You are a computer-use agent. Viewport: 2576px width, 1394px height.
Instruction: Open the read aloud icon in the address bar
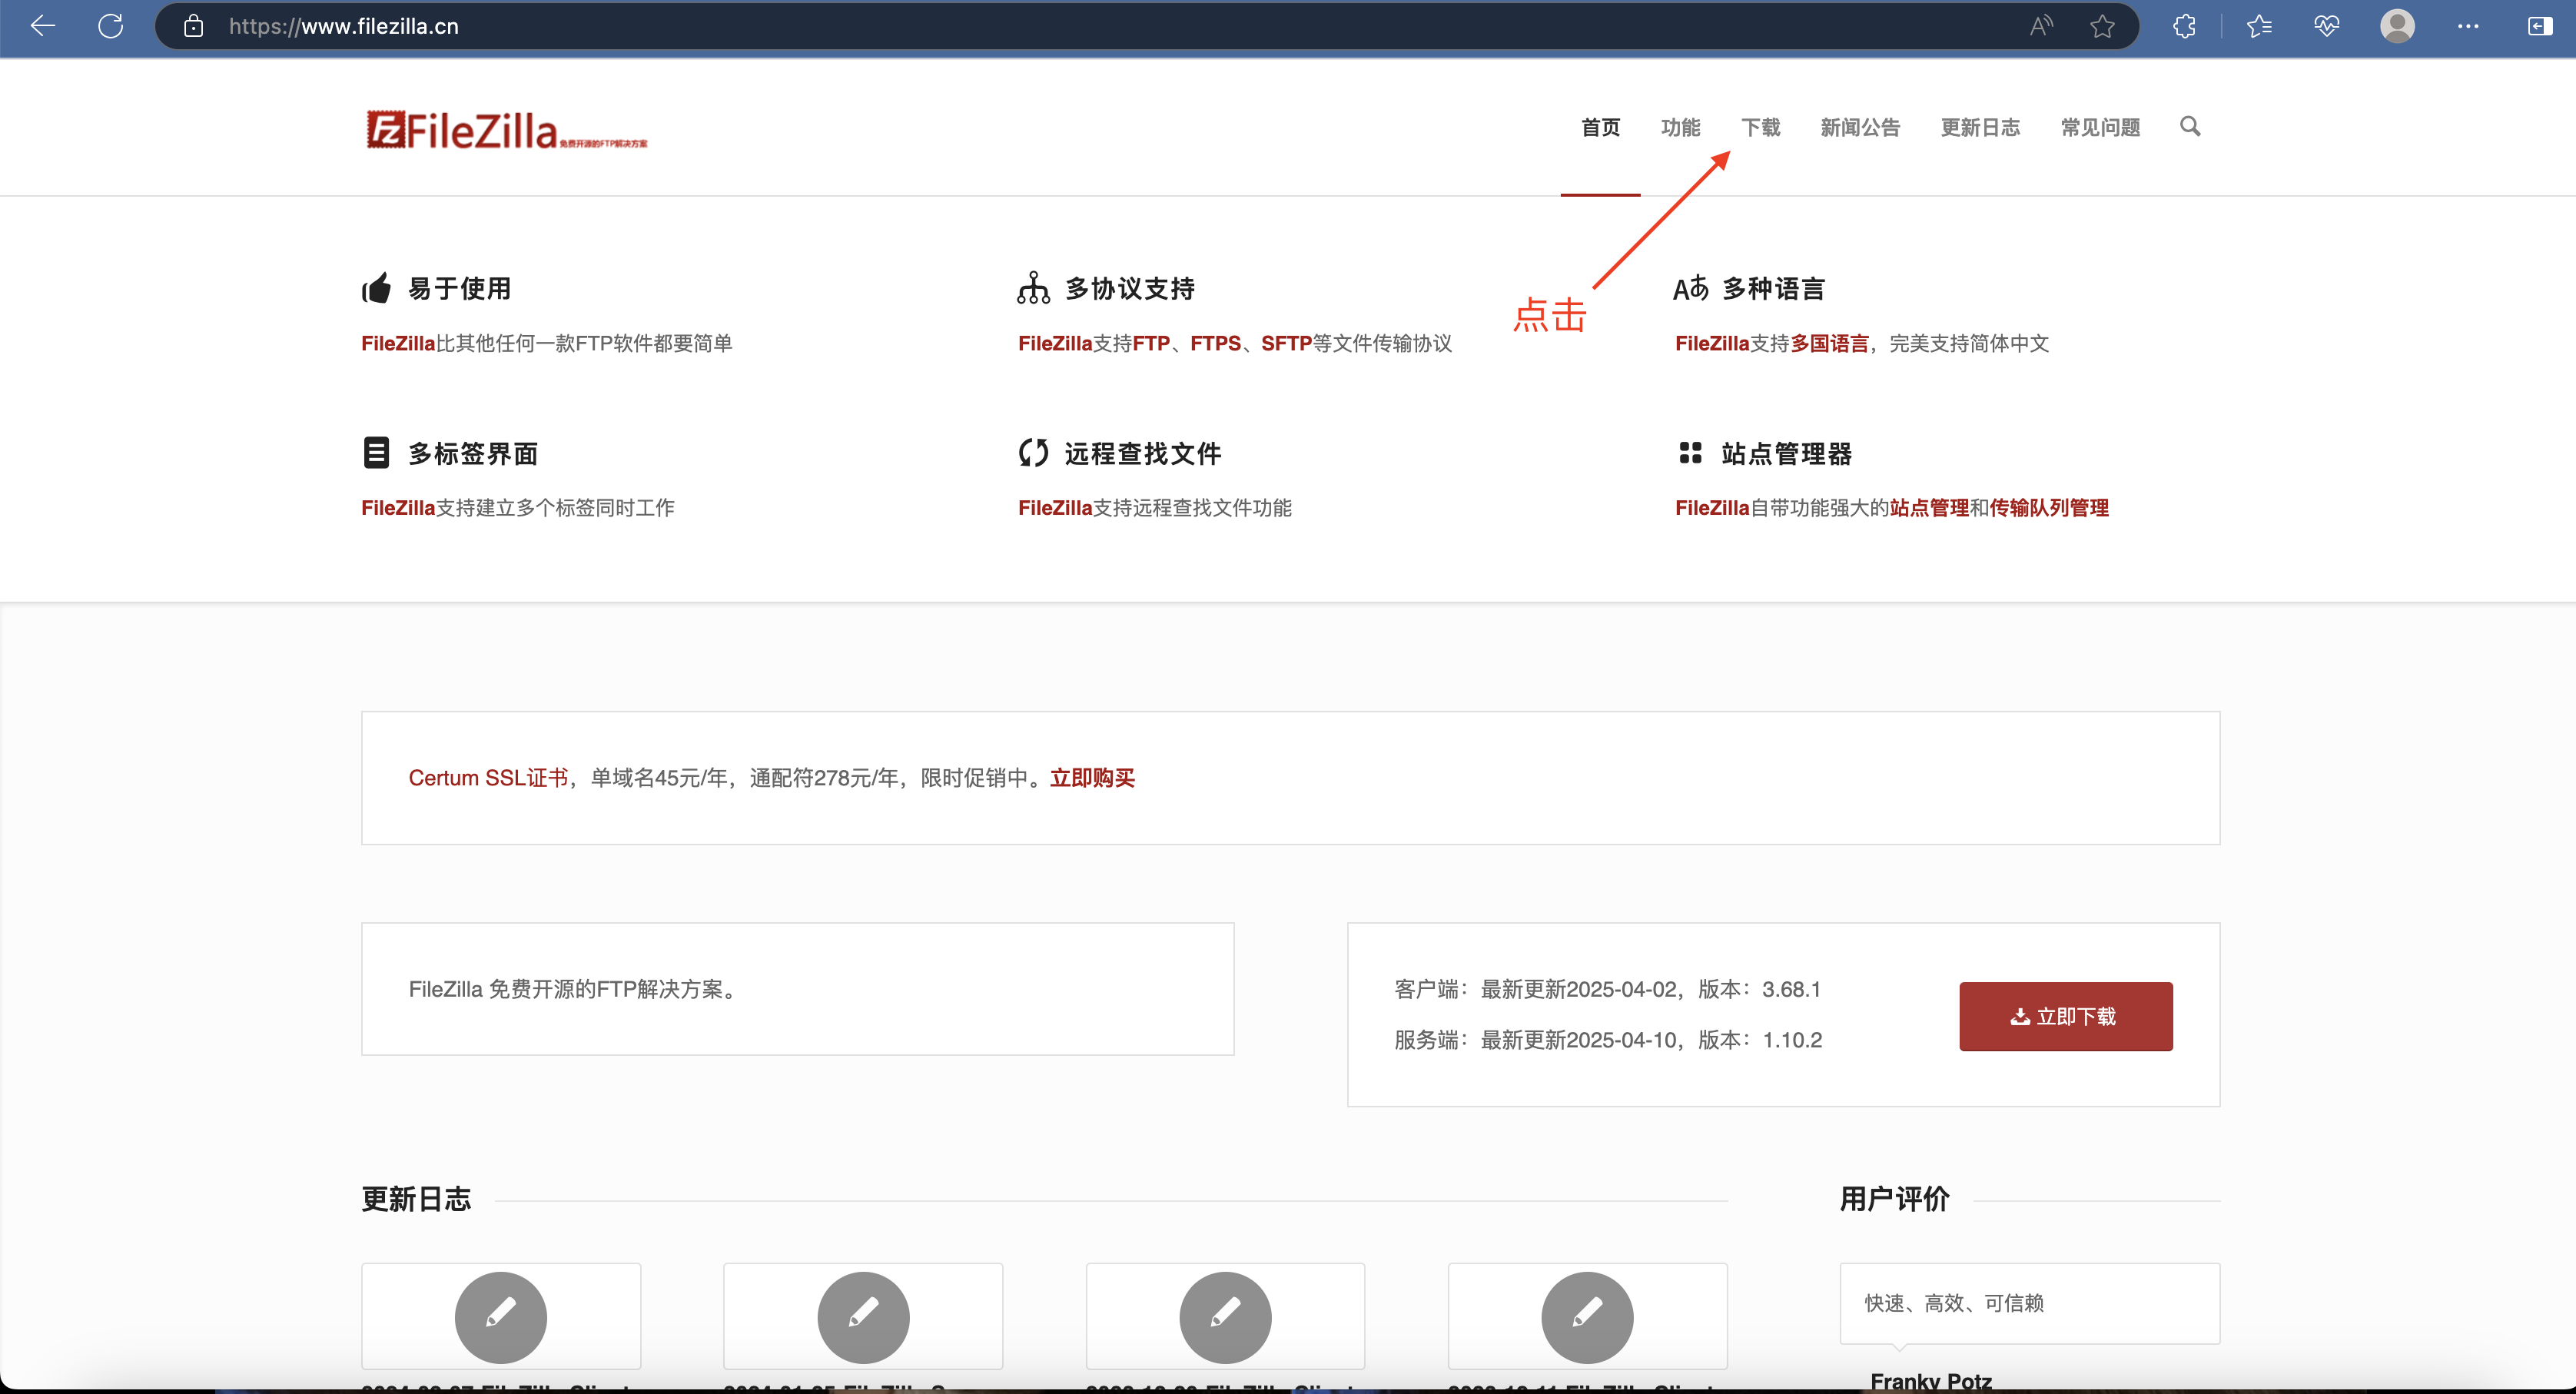(2041, 26)
